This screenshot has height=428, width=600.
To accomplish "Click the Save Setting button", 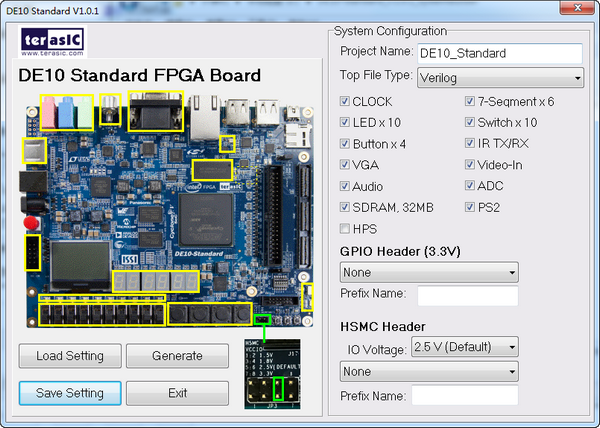I will pyautogui.click(x=69, y=393).
